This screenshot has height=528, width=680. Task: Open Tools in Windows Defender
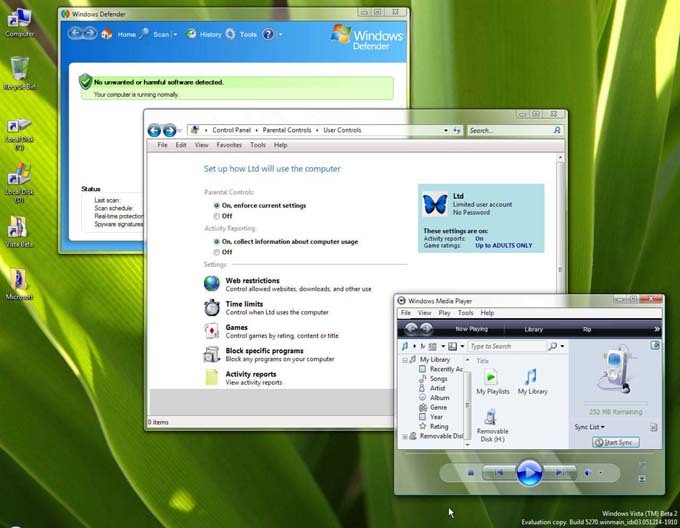241,34
